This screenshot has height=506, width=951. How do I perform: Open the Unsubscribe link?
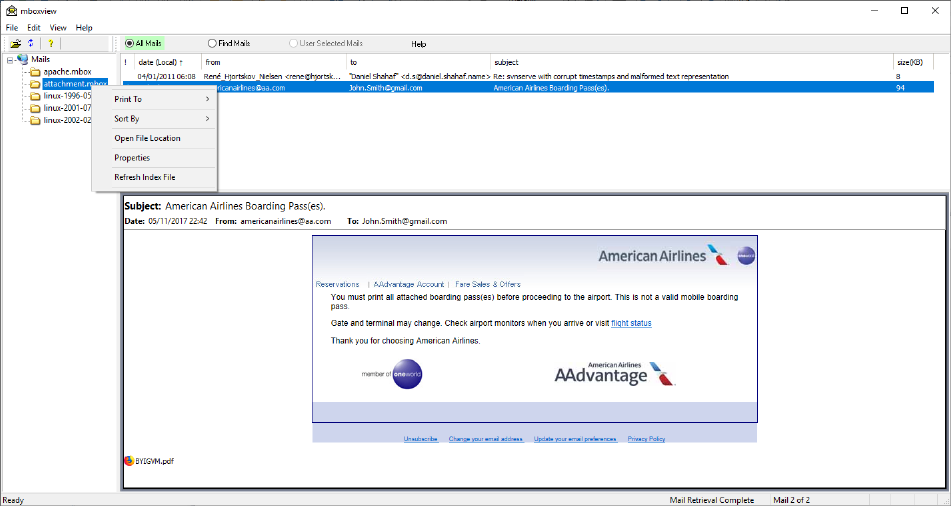[x=420, y=439]
